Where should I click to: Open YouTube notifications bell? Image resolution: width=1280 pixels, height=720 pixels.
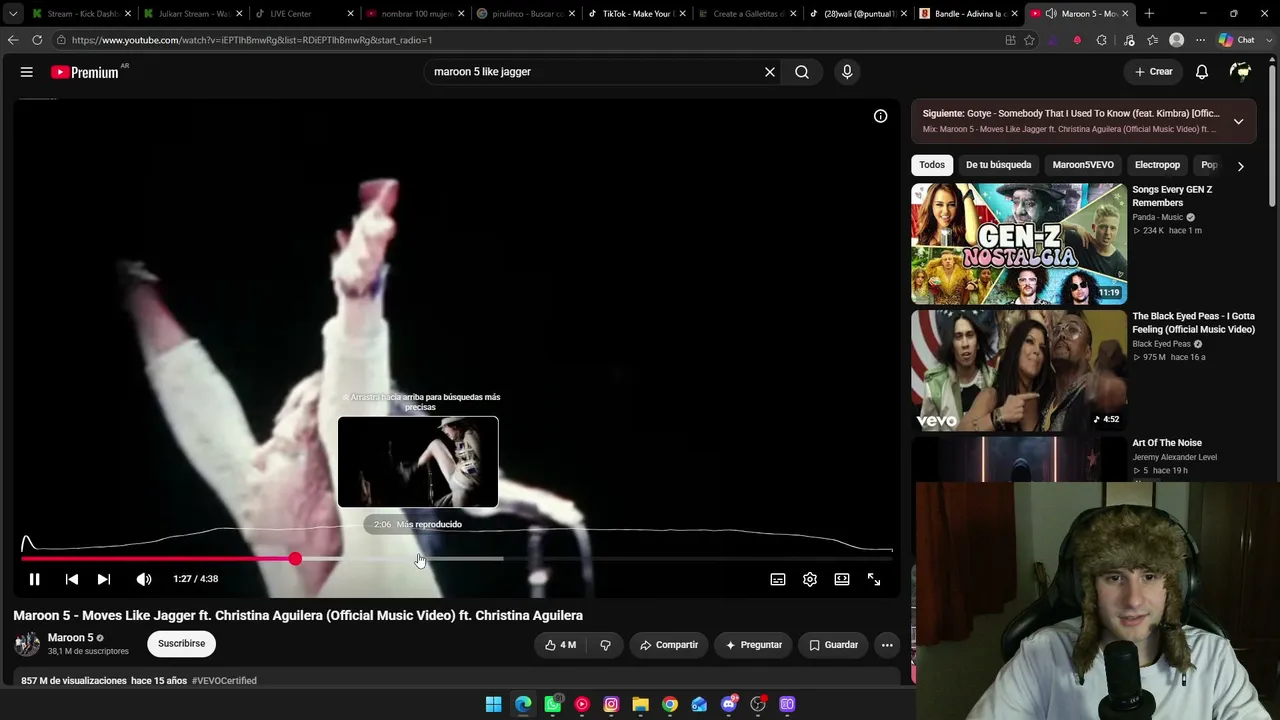[1202, 72]
